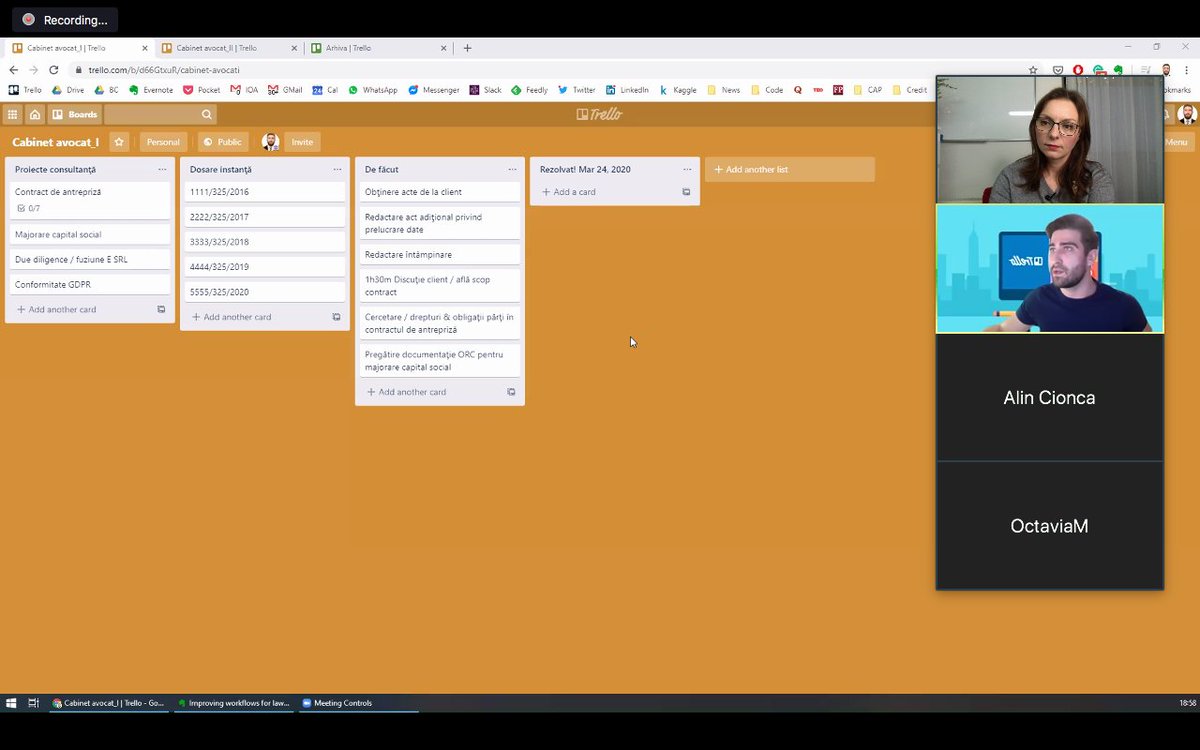Image resolution: width=1200 pixels, height=750 pixels.
Task: Bookmark this page with the star icon
Action: coord(1033,70)
